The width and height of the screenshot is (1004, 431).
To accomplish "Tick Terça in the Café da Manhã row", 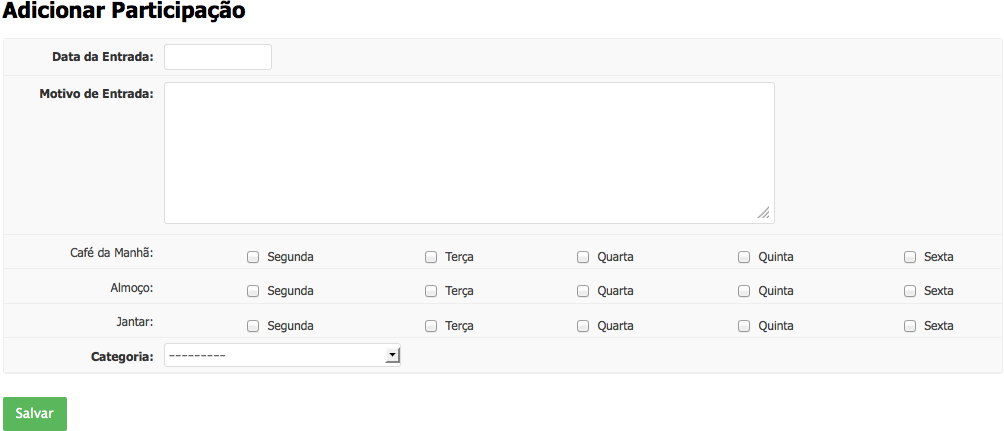I will (431, 257).
